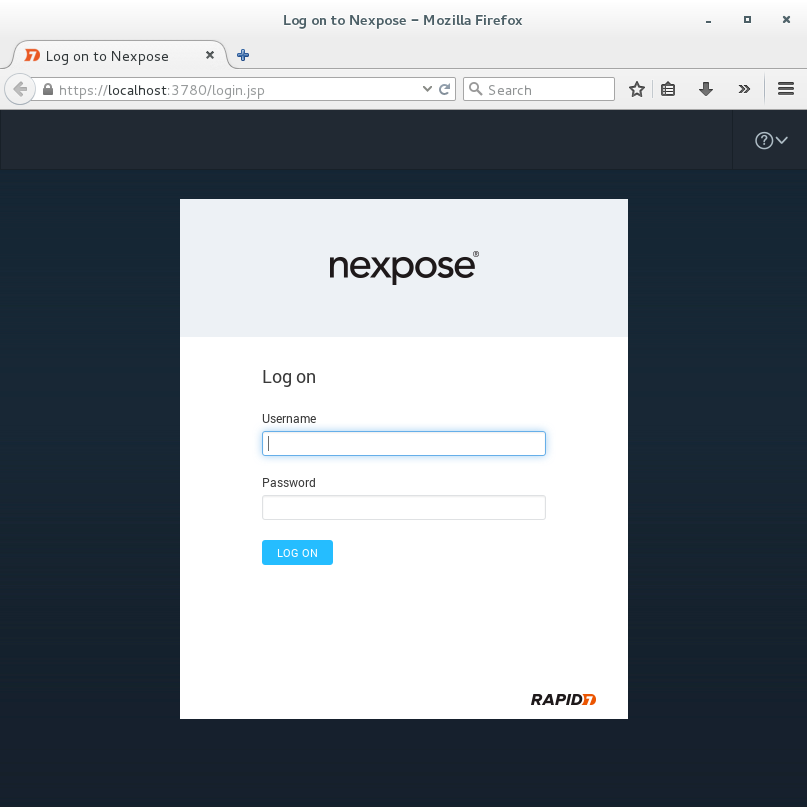Click the 'Username' field label
The image size is (807, 807).
click(x=289, y=418)
